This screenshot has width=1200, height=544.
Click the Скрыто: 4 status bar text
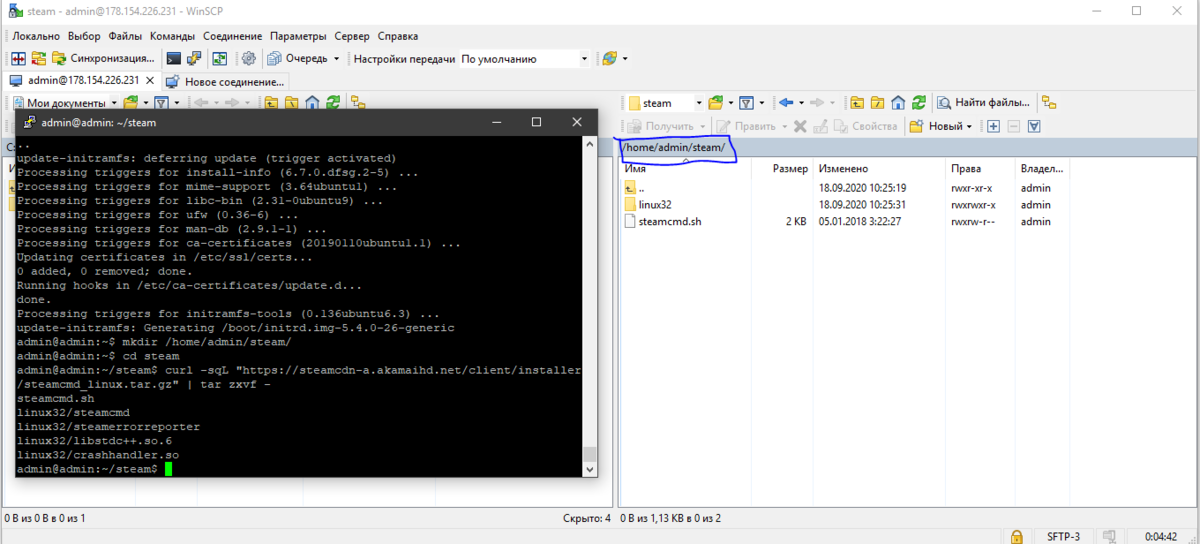[587, 518]
